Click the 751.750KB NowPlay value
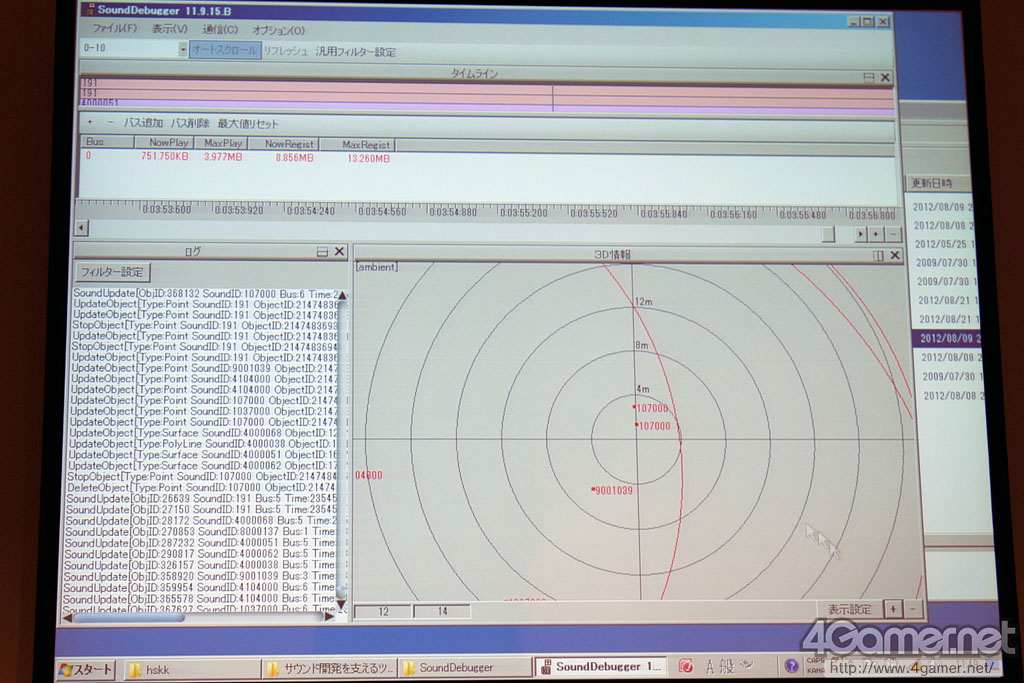 [x=165, y=157]
